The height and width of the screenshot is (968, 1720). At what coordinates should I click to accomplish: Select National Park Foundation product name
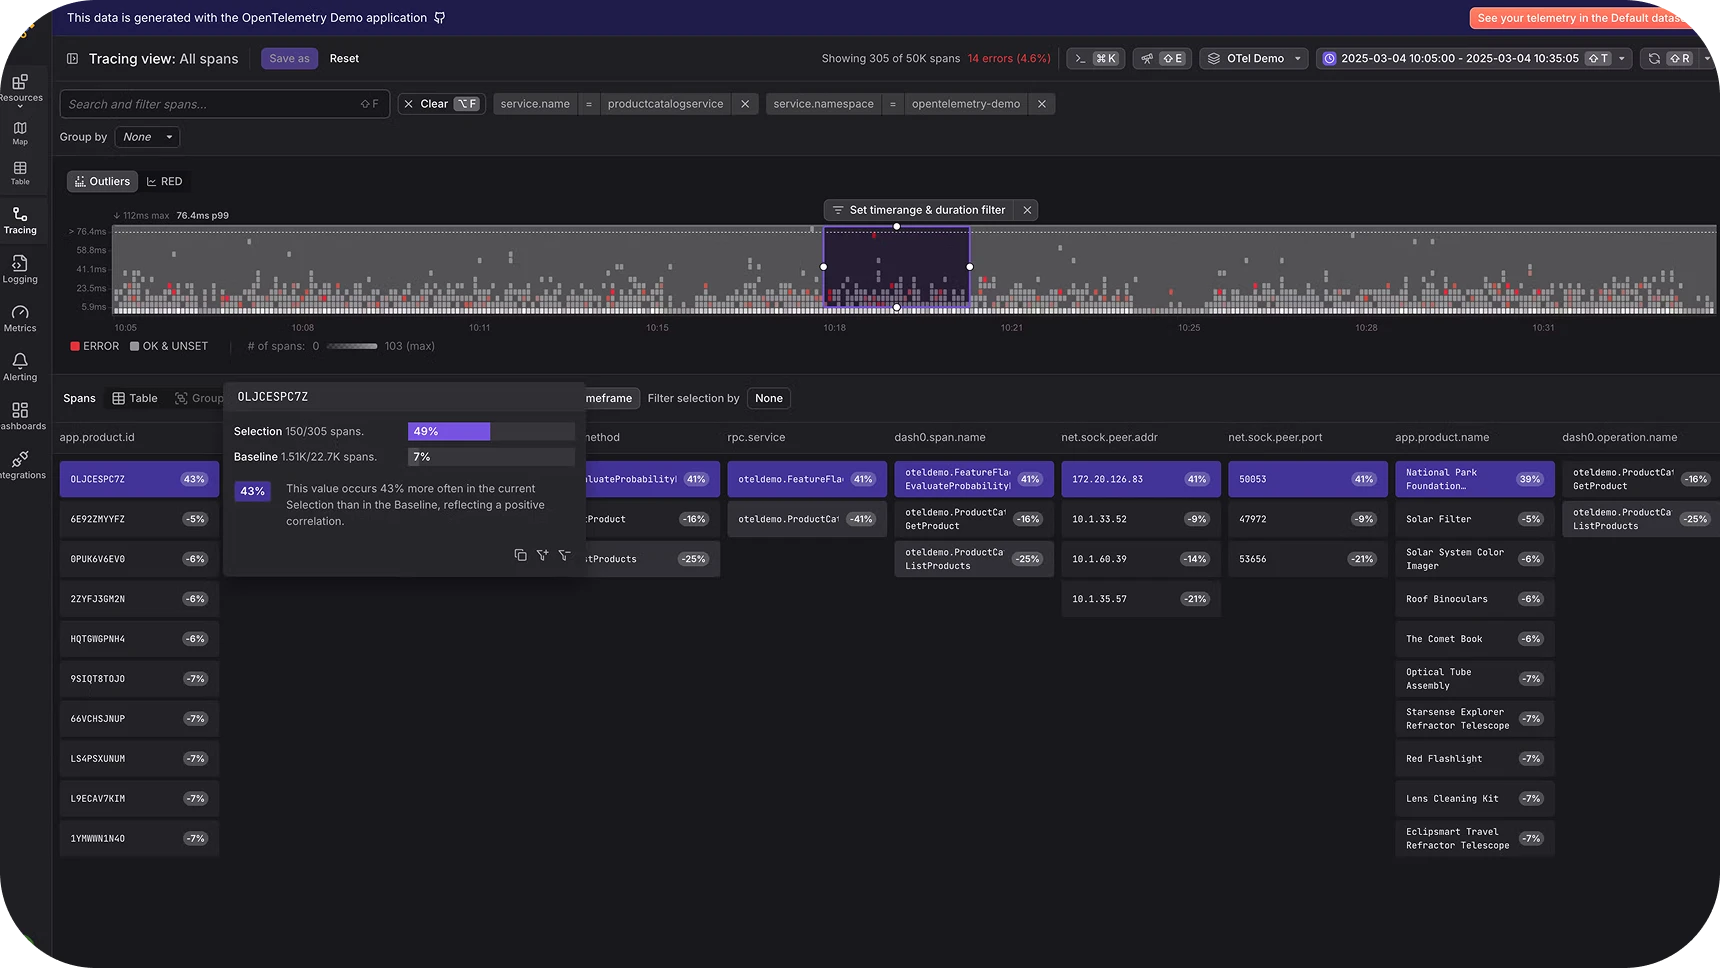click(x=1475, y=479)
